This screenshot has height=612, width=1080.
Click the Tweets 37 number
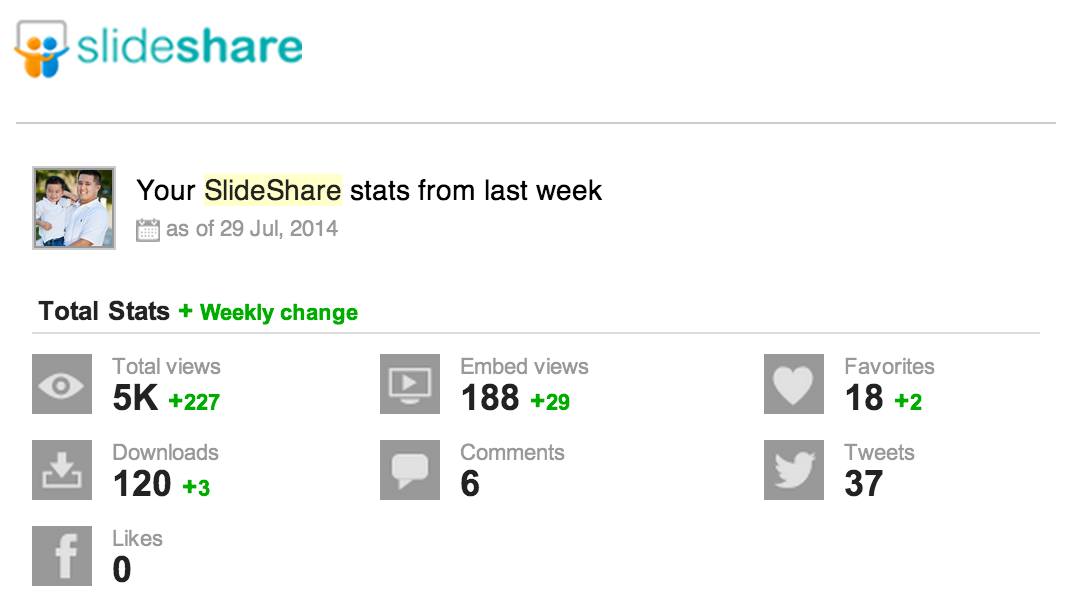point(864,485)
